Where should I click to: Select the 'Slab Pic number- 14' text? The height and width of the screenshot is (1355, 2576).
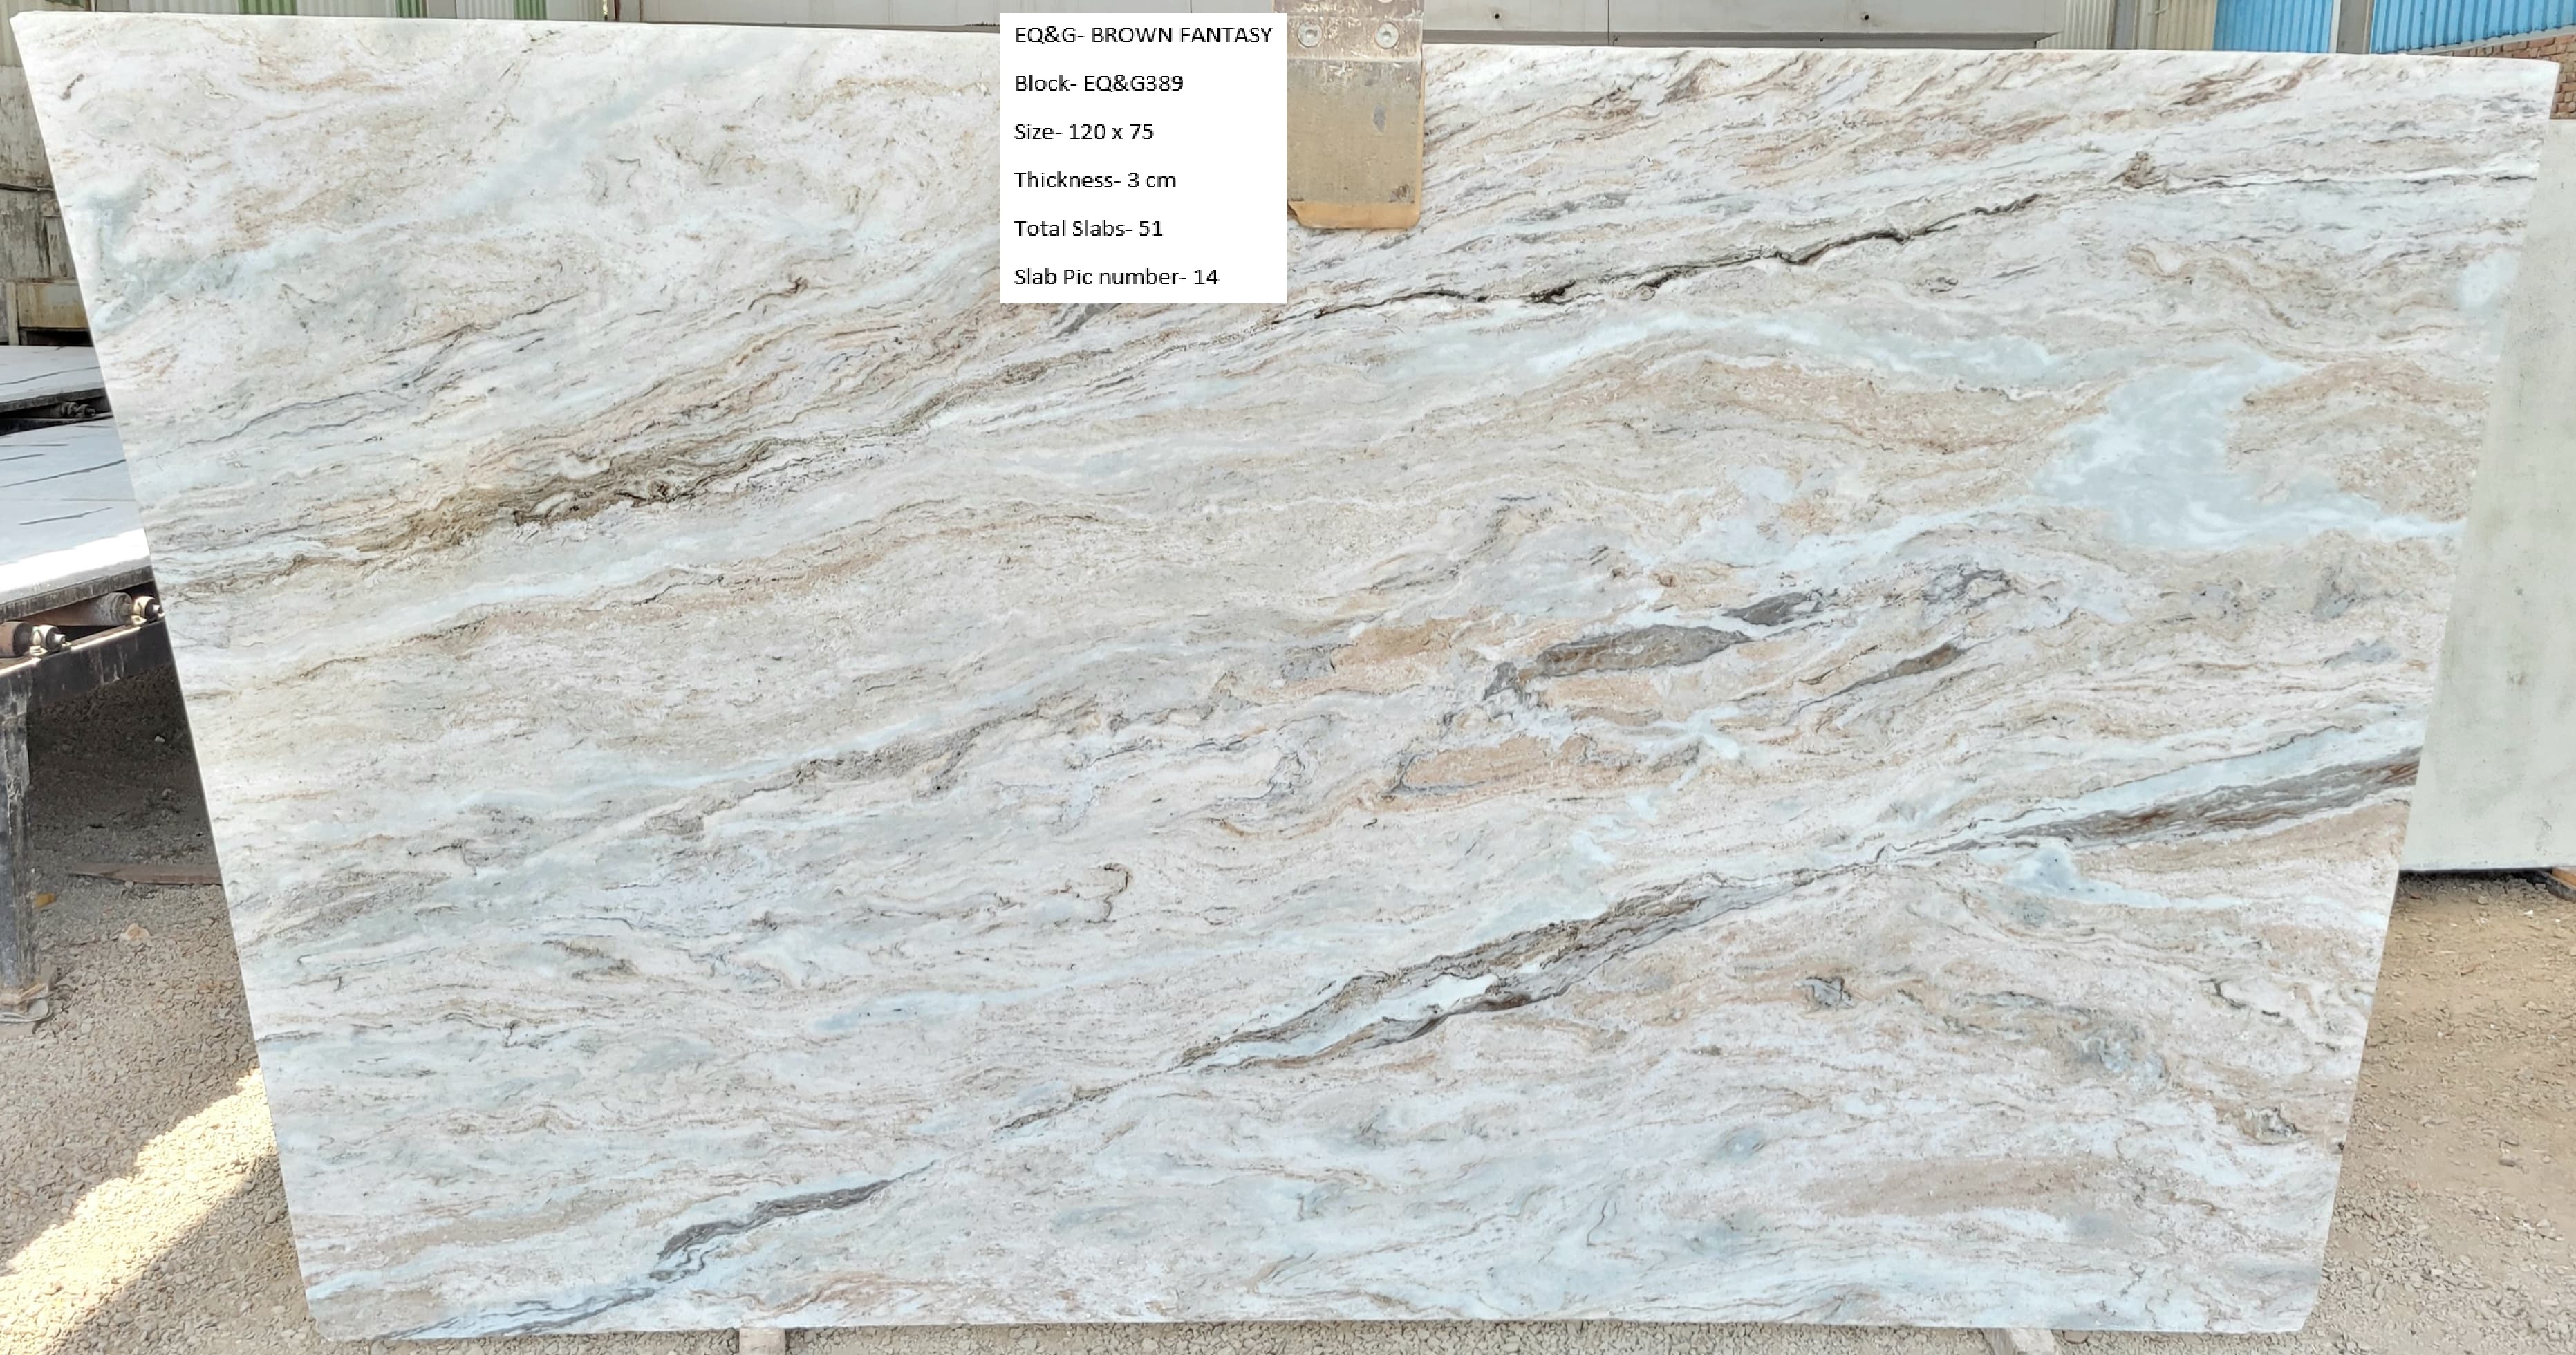point(1115,277)
